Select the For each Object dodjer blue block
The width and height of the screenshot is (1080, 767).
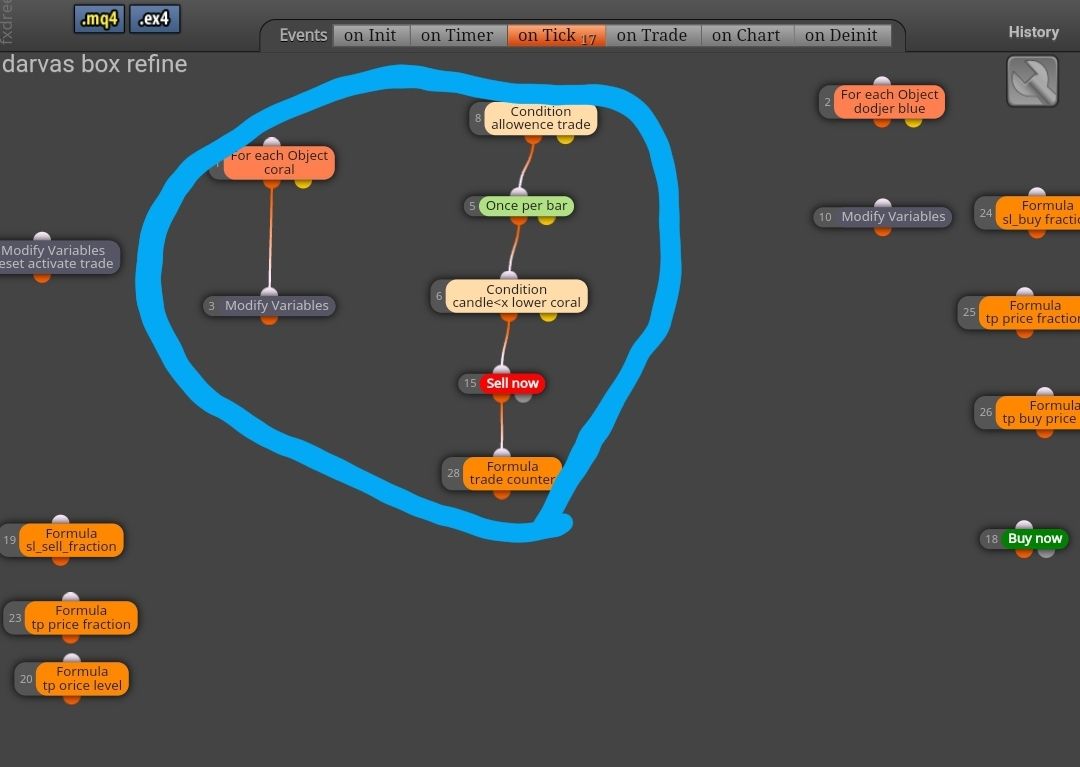889,102
